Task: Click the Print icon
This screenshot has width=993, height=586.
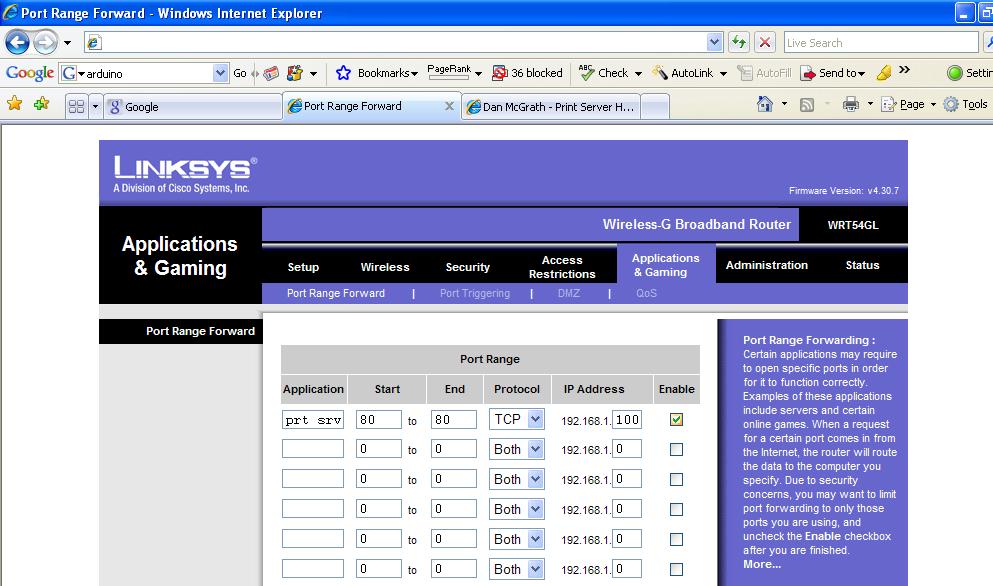Action: (x=851, y=104)
